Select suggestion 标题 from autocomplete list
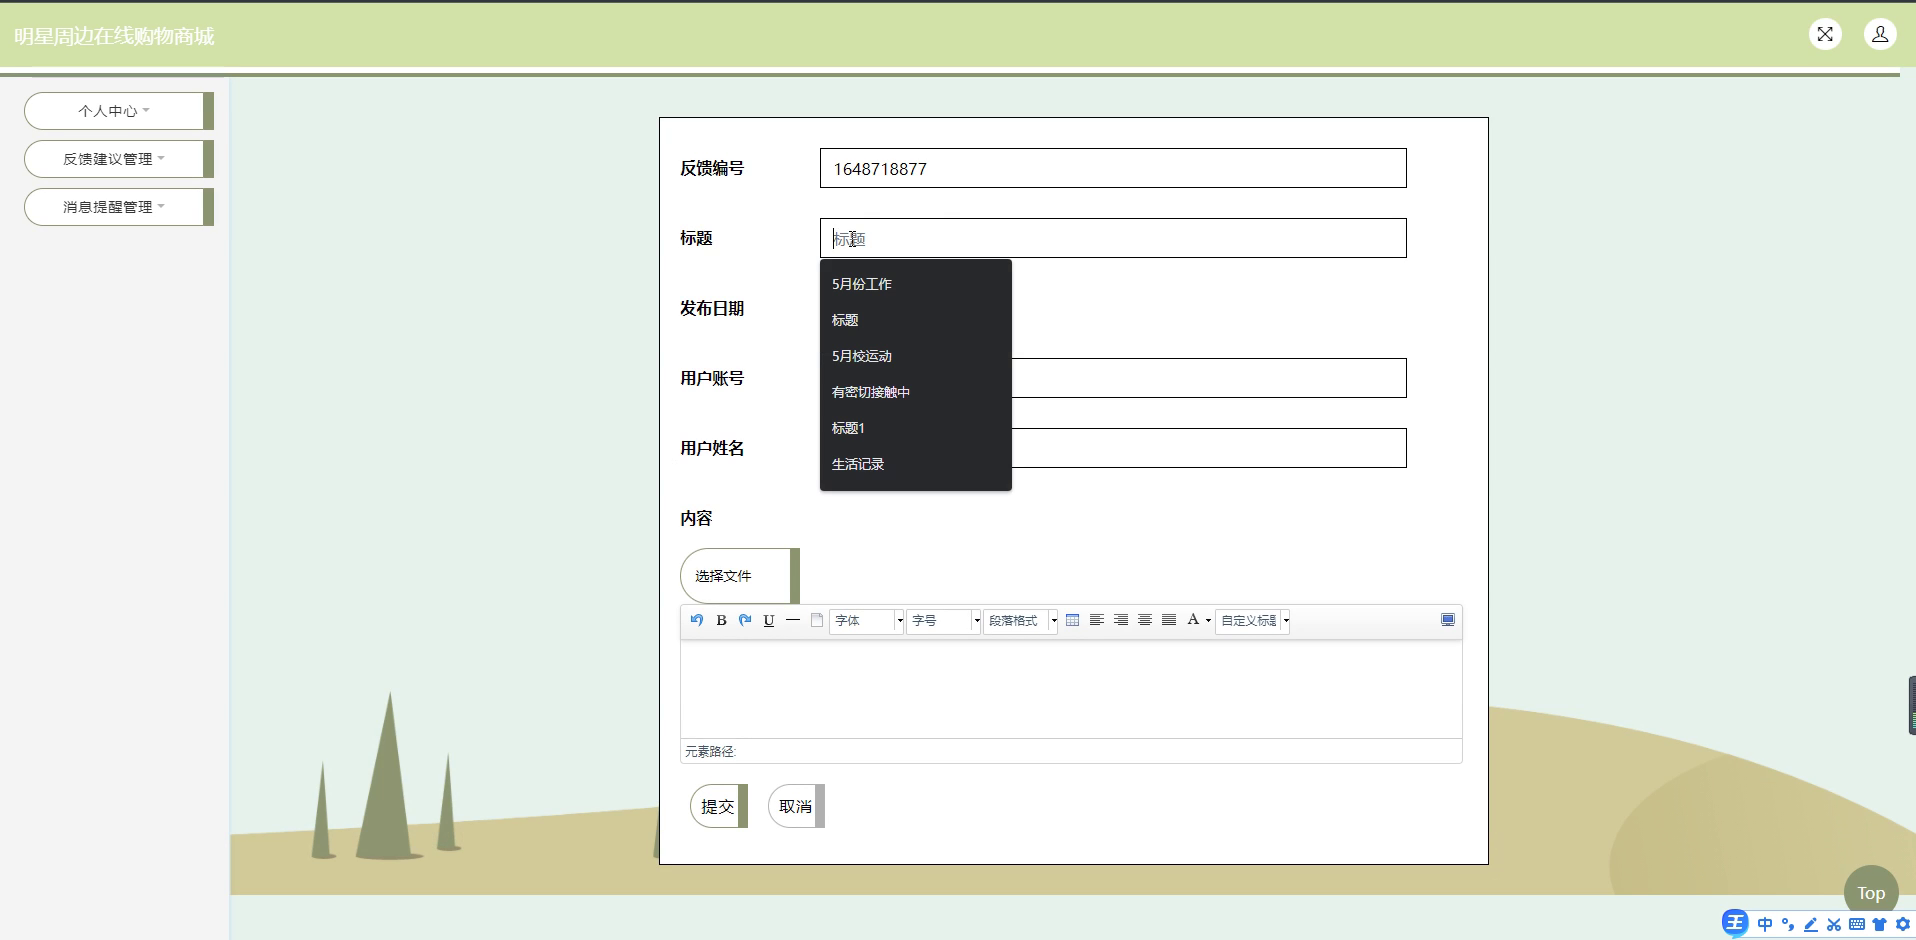This screenshot has width=1916, height=940. click(916, 320)
